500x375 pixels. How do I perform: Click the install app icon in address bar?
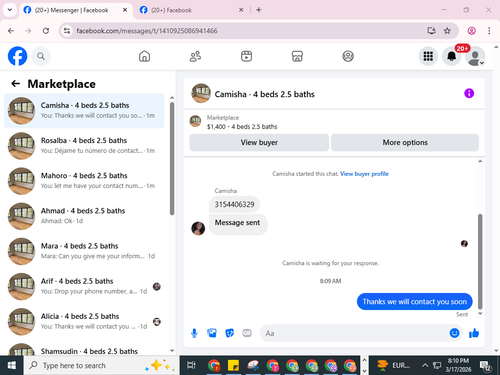point(431,31)
